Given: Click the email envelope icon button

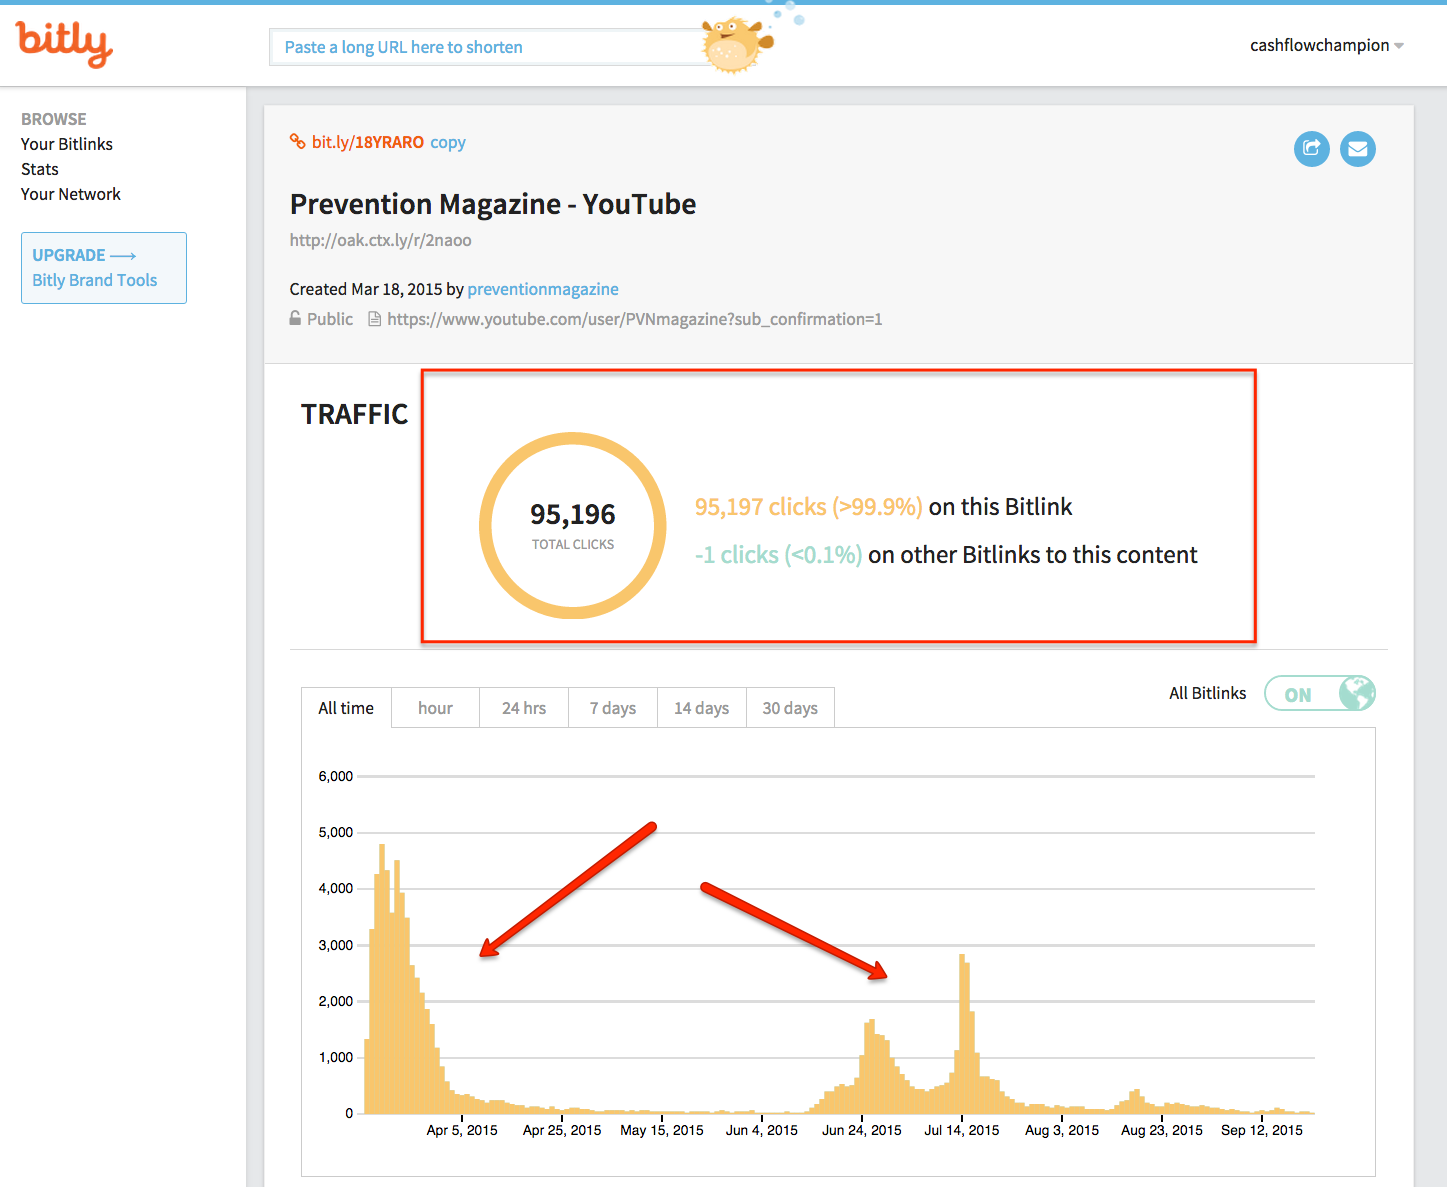Looking at the screenshot, I should click(x=1357, y=149).
